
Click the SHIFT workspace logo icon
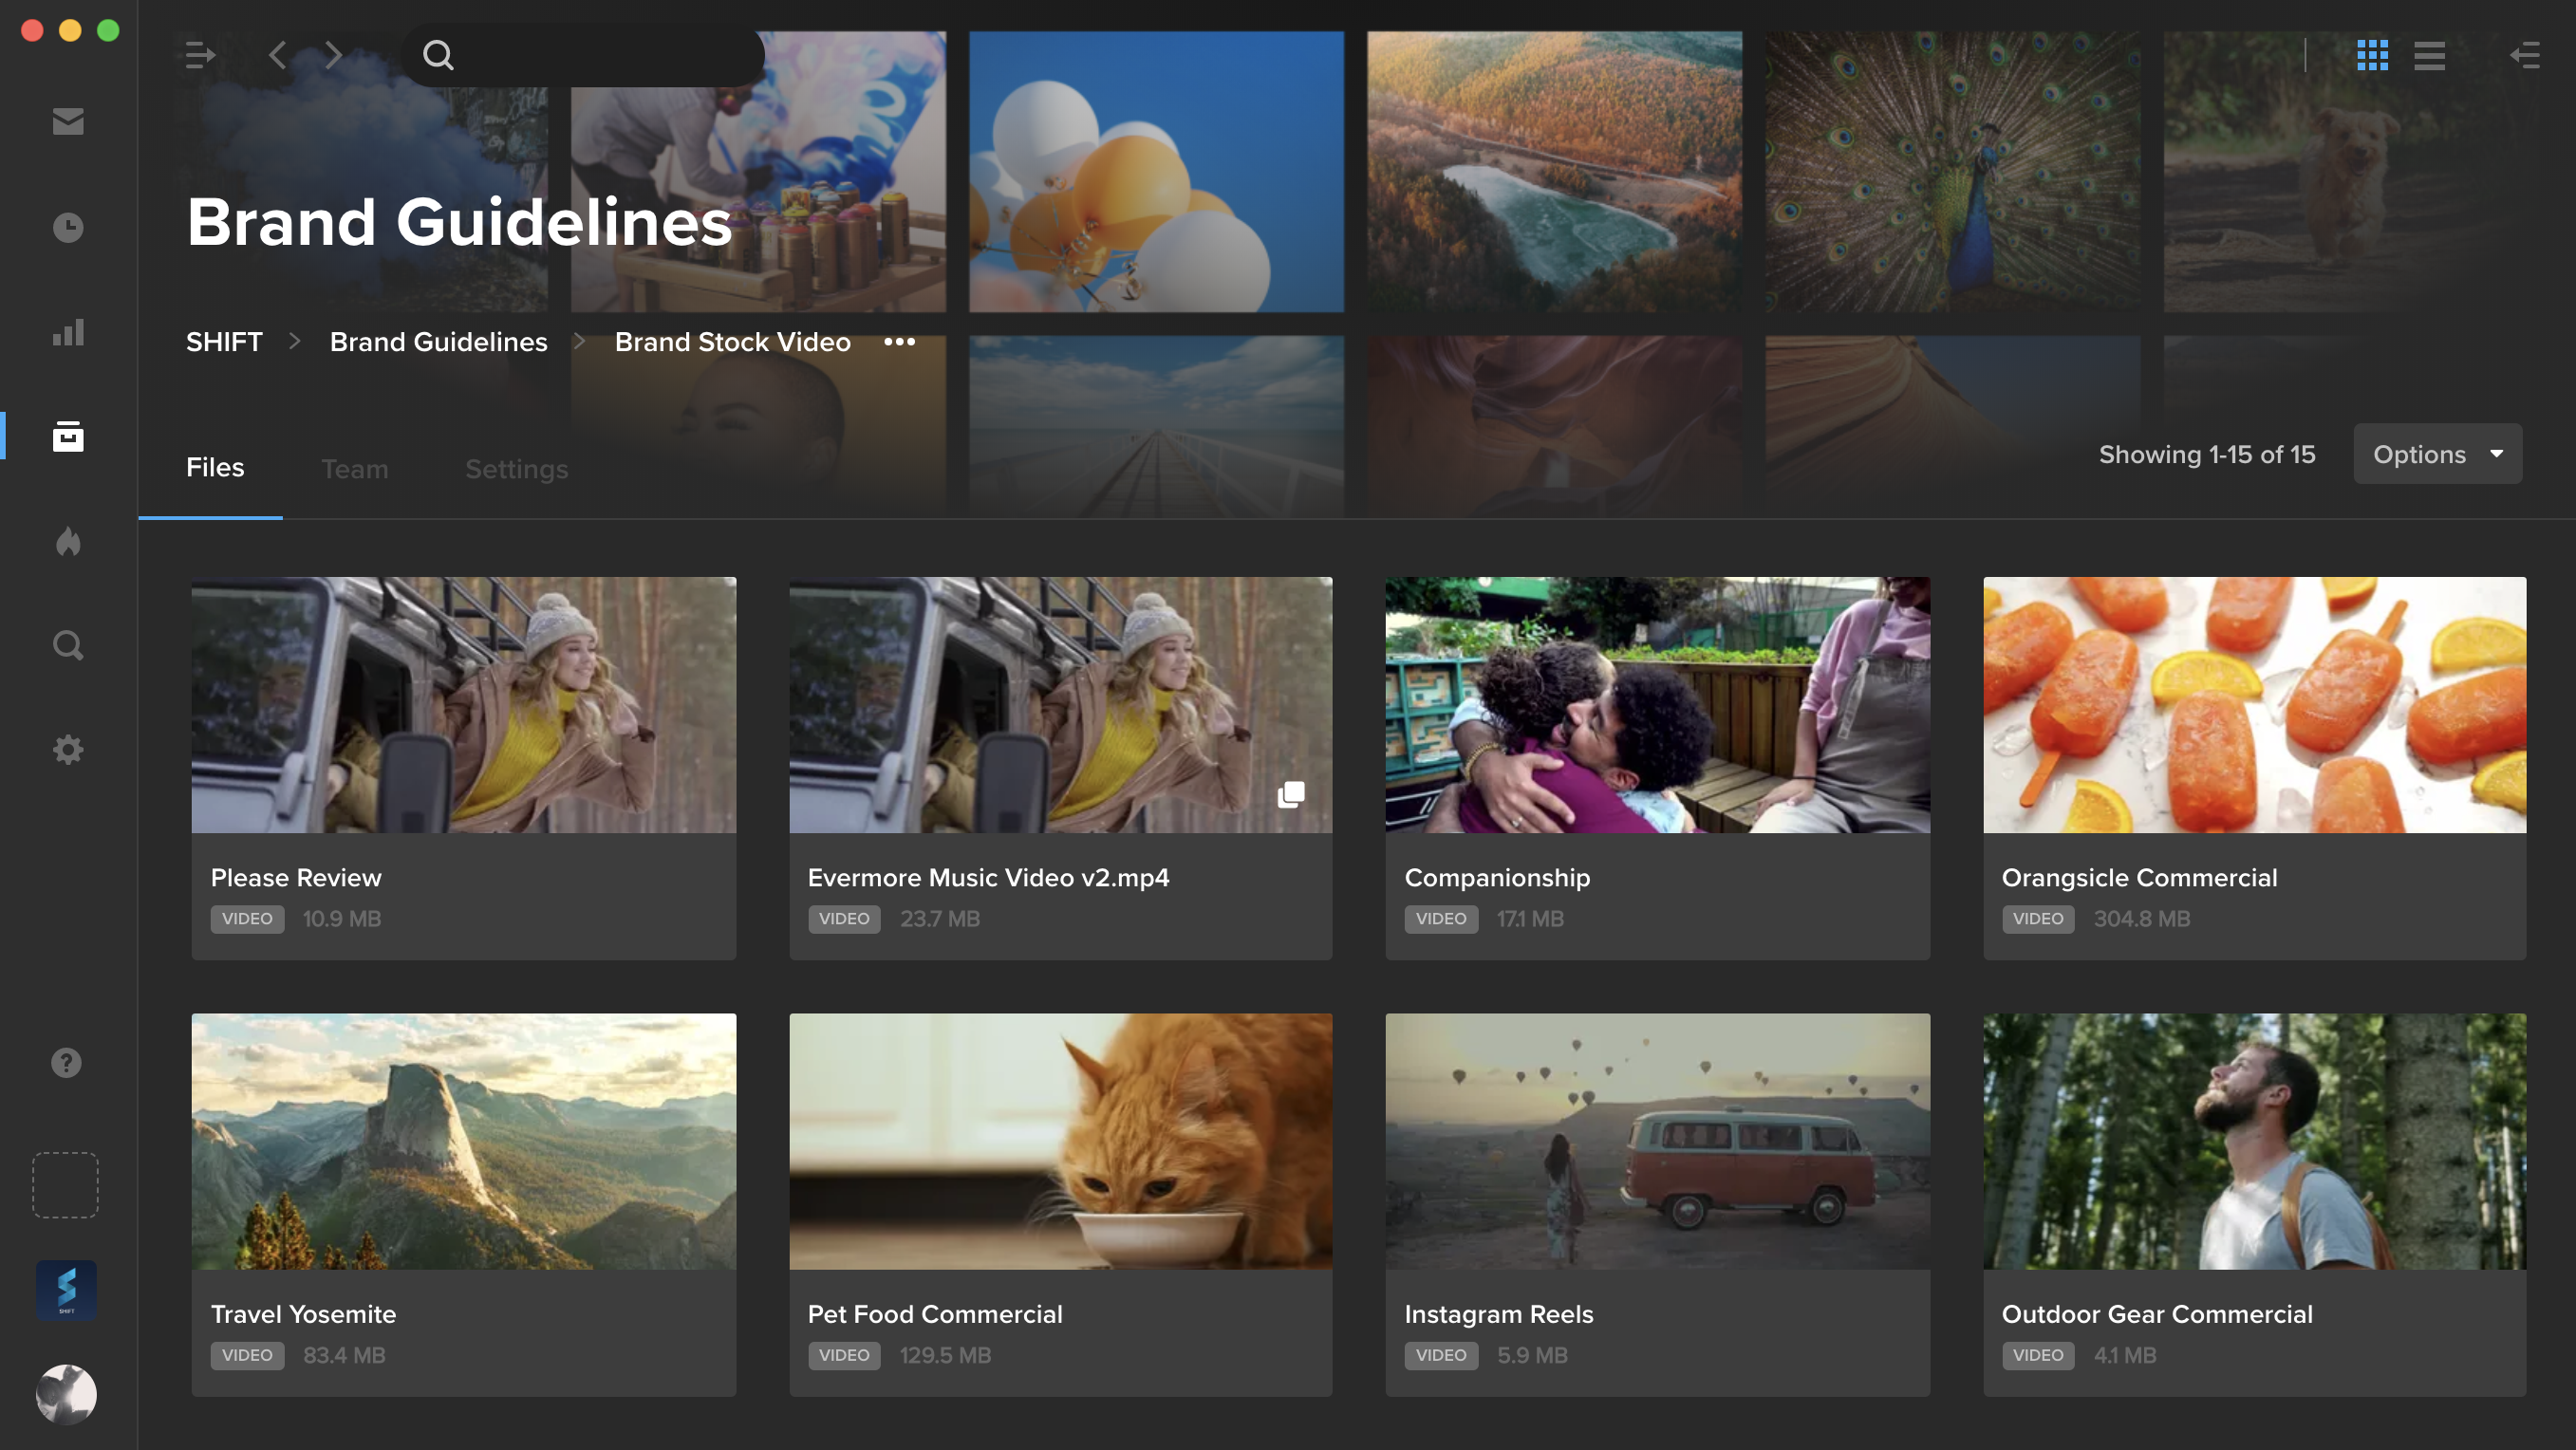point(66,1289)
